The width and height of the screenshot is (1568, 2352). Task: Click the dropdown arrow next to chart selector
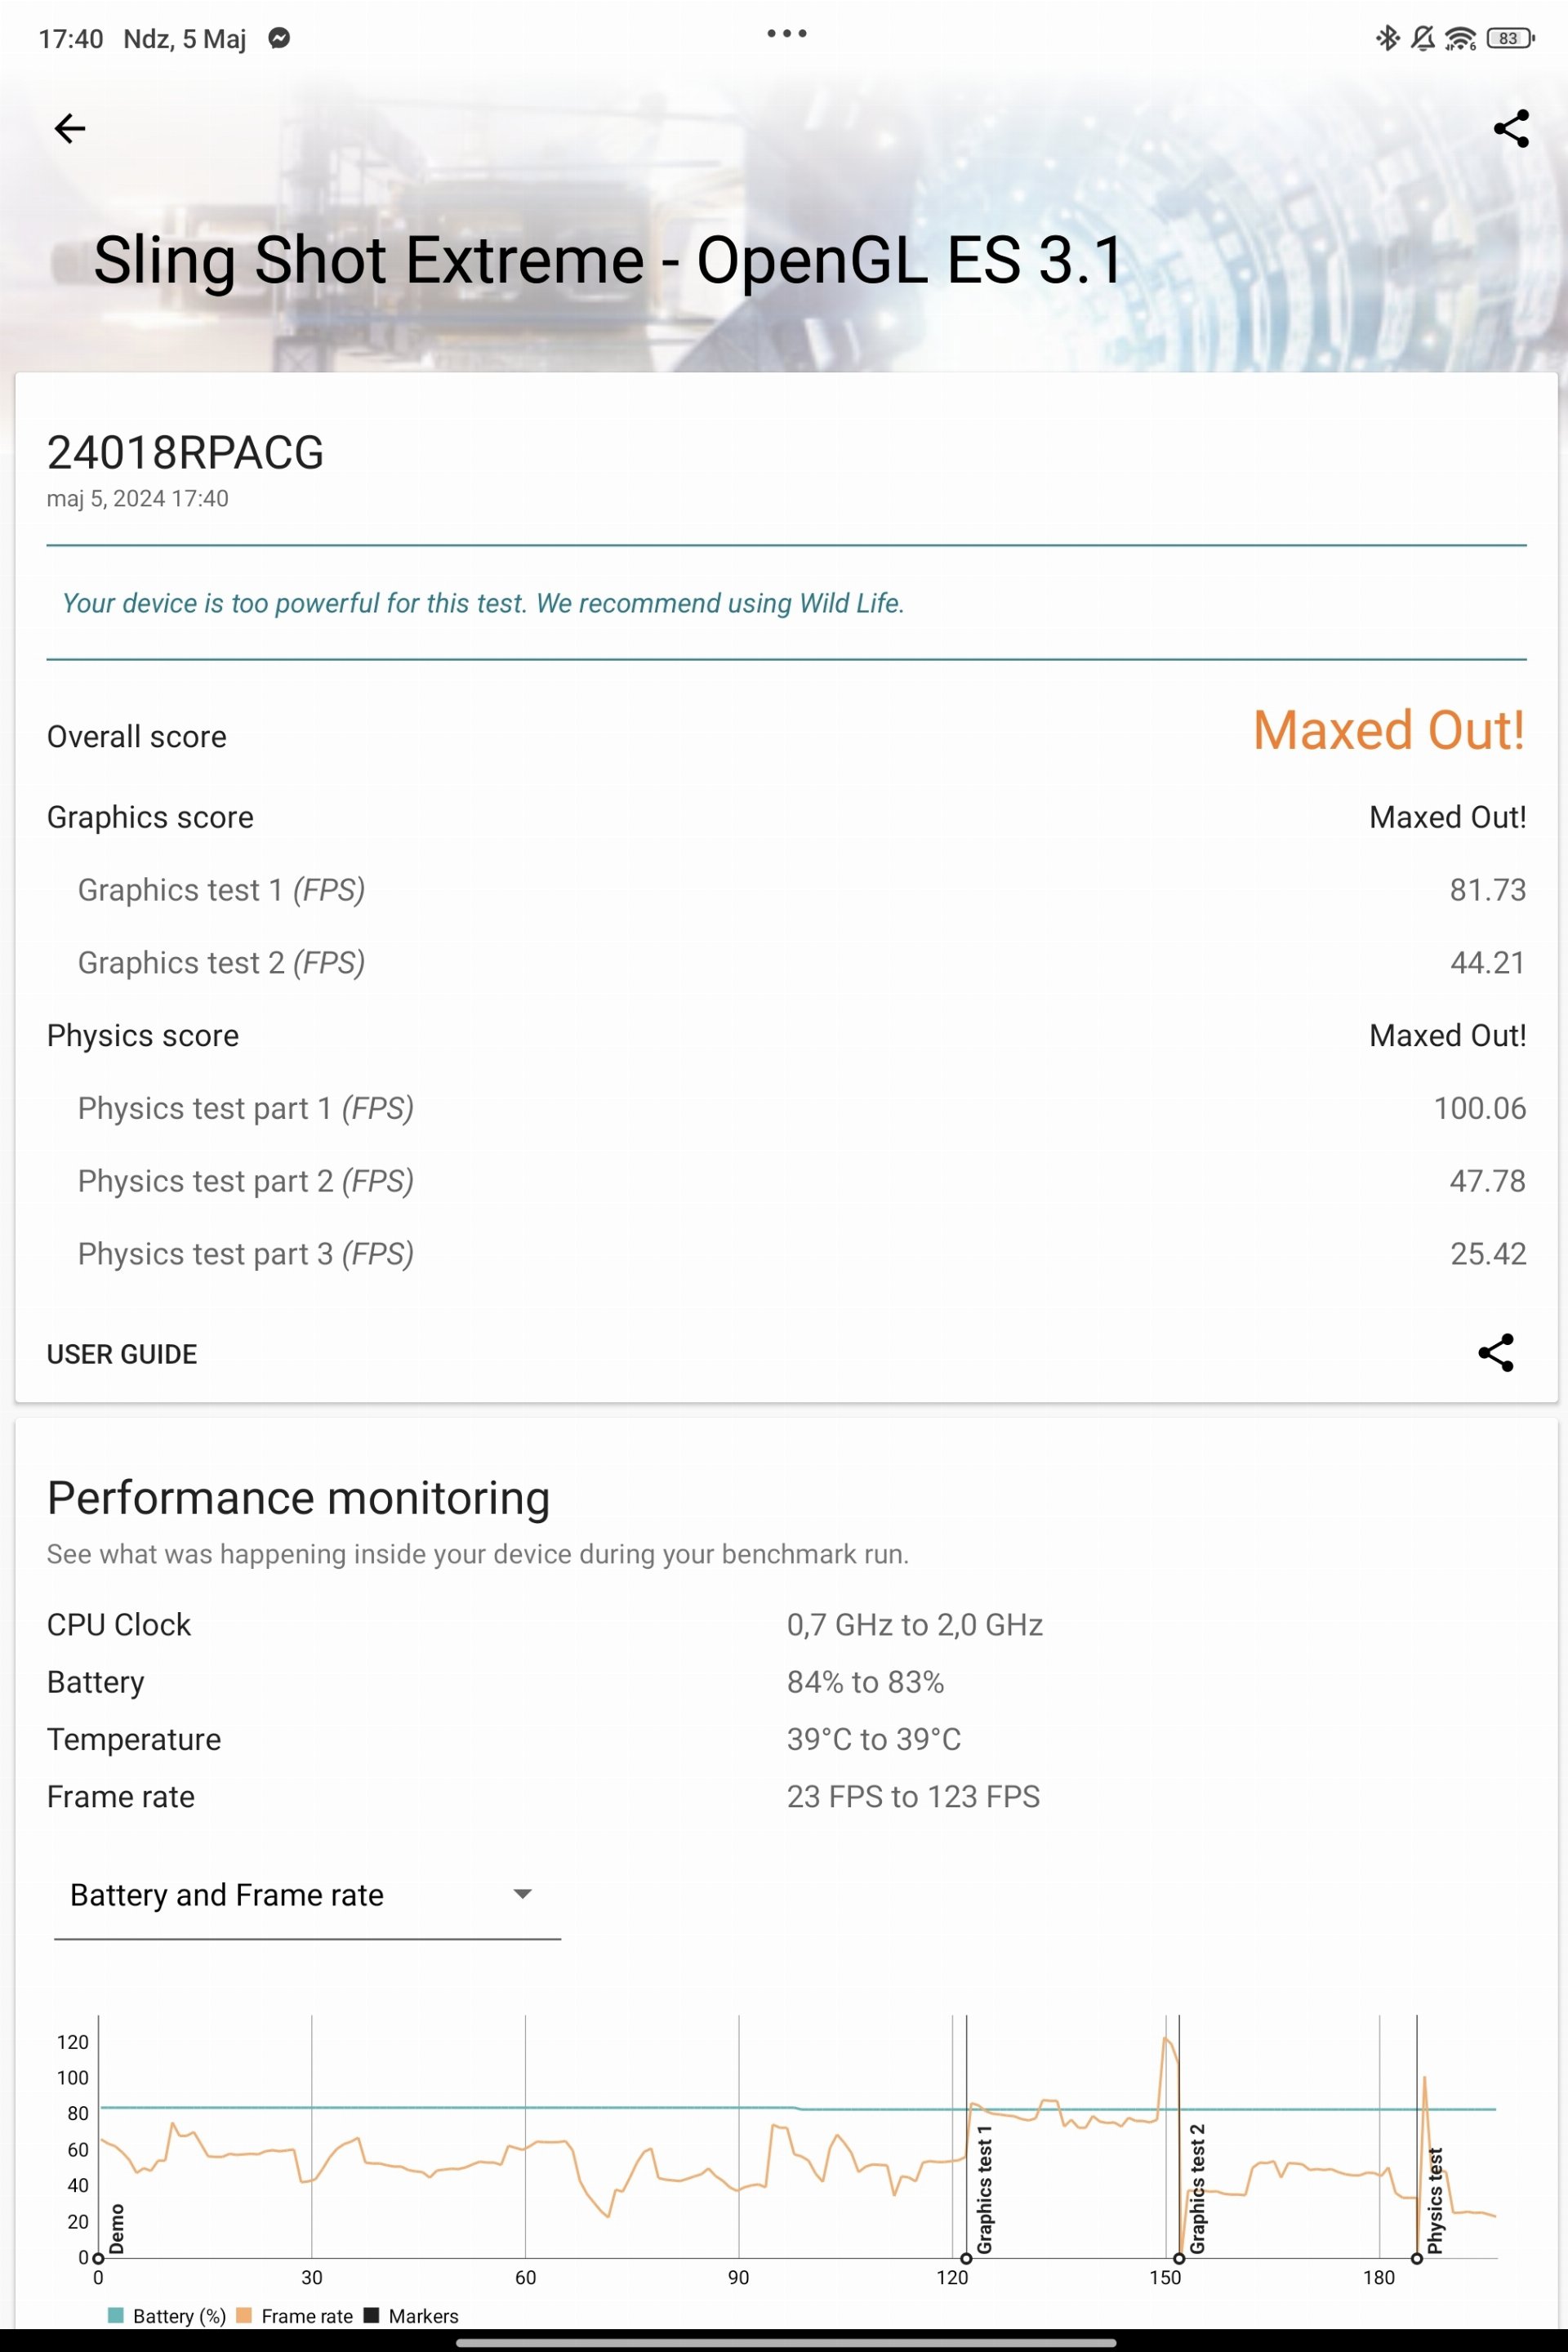pyautogui.click(x=522, y=1893)
